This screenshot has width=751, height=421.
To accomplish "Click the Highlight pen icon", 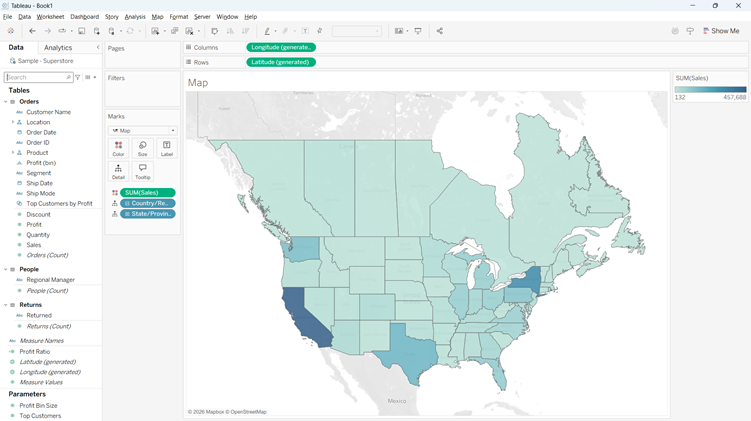I will pos(267,31).
